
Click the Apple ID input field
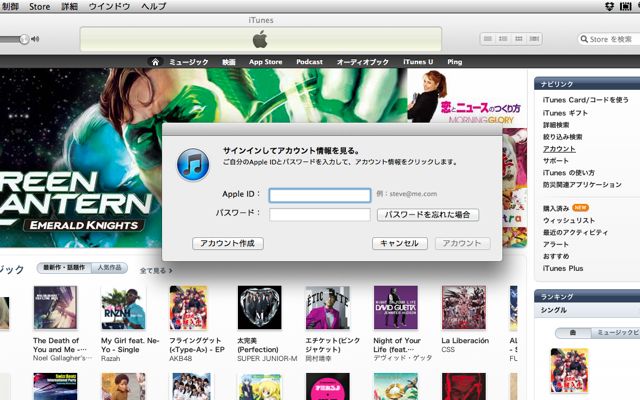pos(320,195)
